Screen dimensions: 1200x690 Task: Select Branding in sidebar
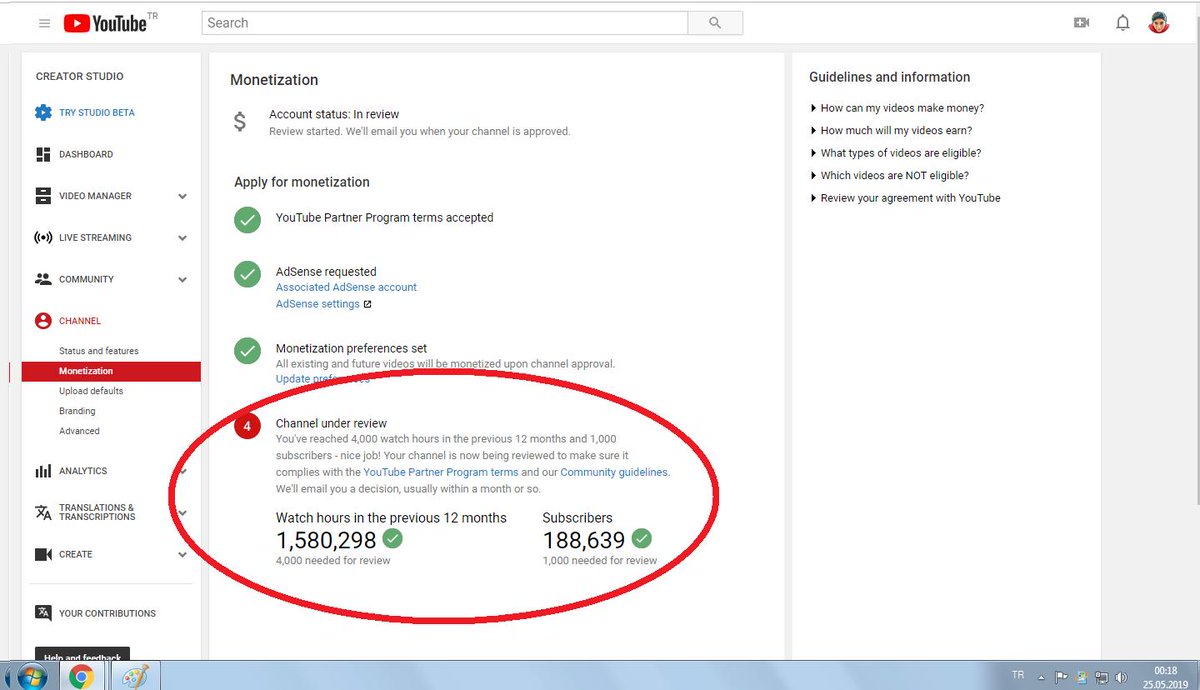coord(77,411)
